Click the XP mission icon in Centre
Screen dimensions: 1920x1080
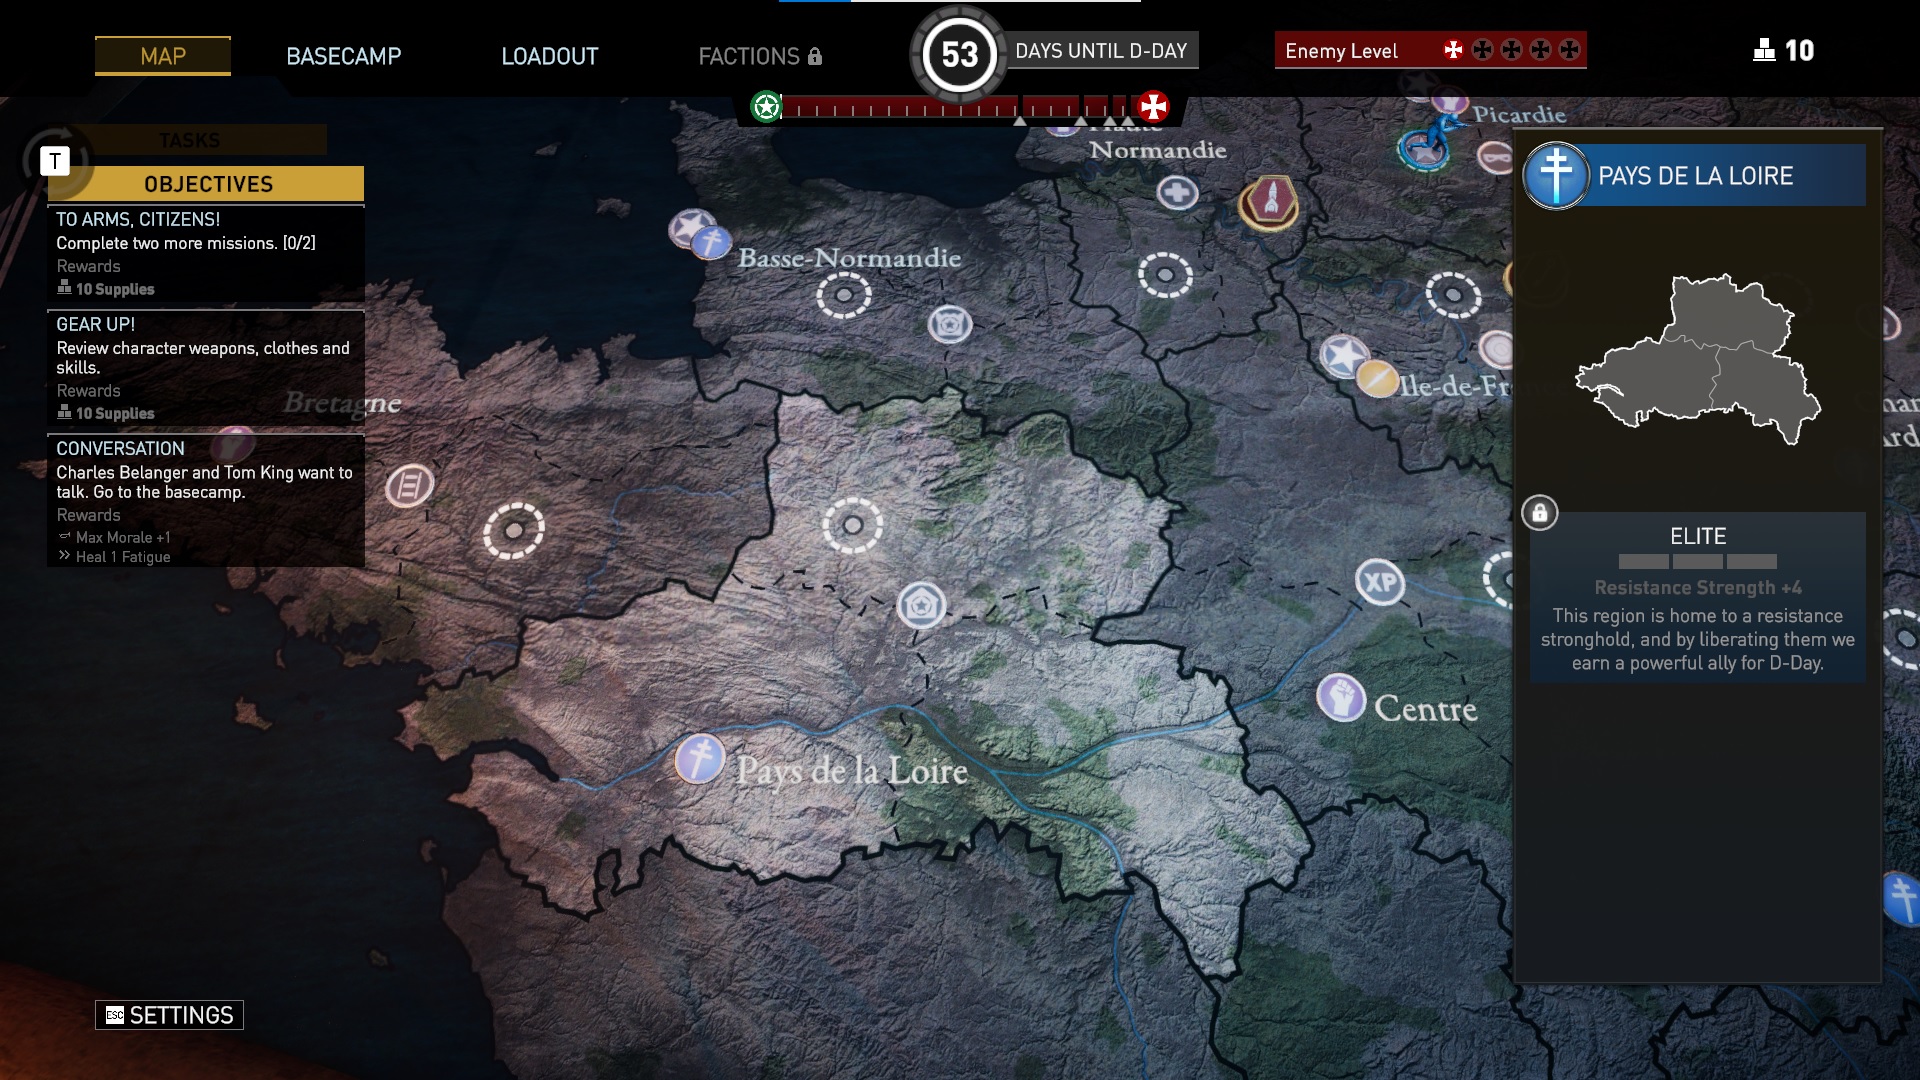coord(1380,582)
